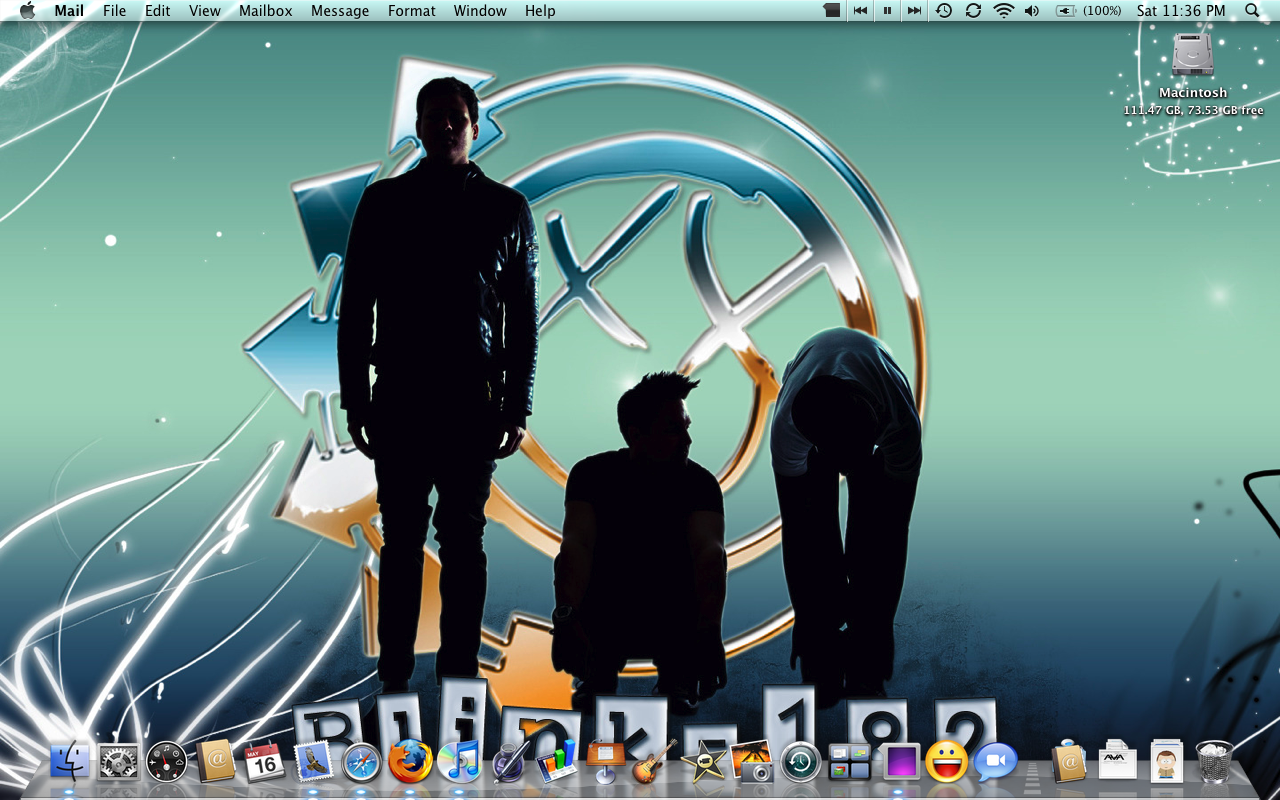This screenshot has height=800, width=1280.
Task: Open Time Machine dock icon
Action: (801, 762)
